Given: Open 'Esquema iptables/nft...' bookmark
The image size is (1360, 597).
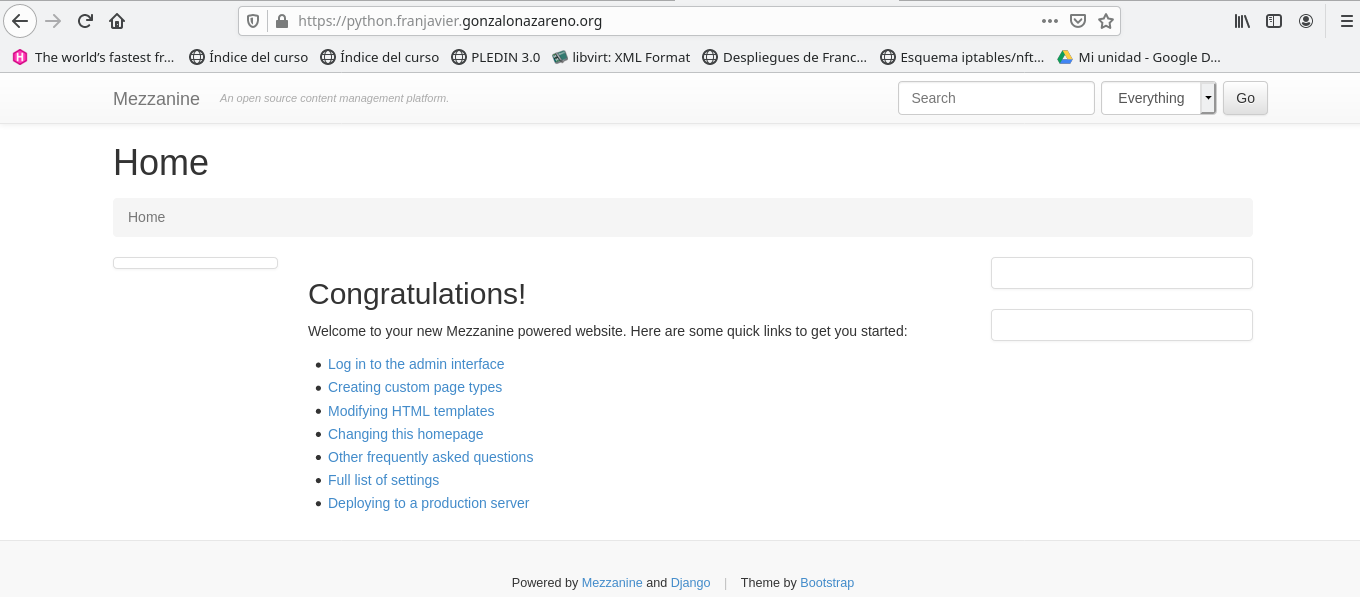Looking at the screenshot, I should pyautogui.click(x=962, y=57).
